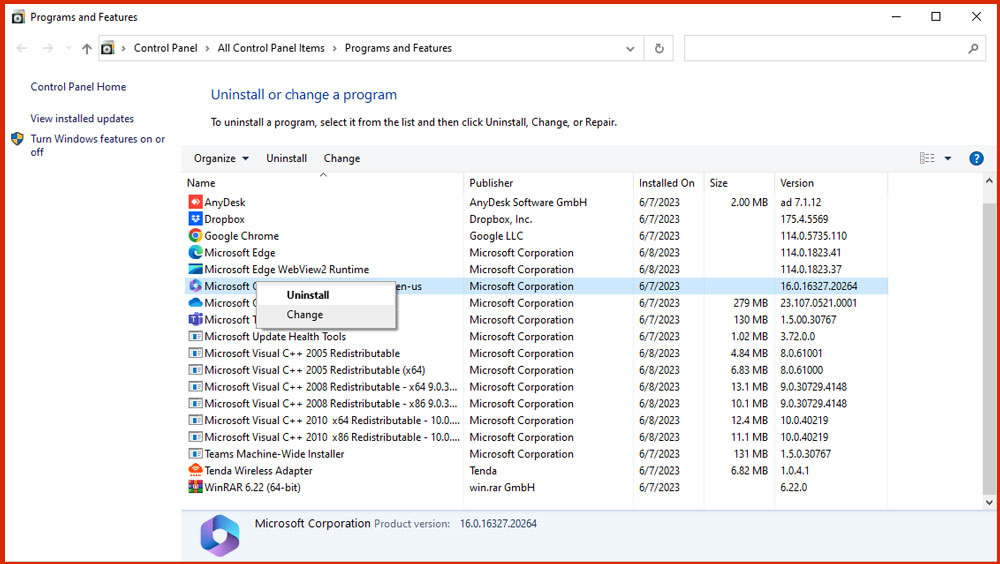This screenshot has height=564, width=1000.
Task: Expand chevron after All Control Panel Items
Action: 334,48
